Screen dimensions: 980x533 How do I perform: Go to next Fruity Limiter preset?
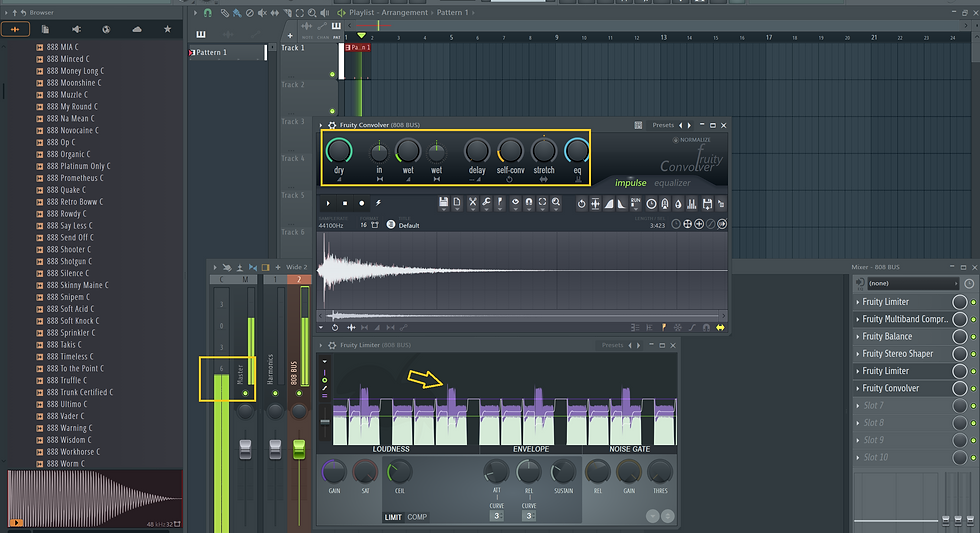638,345
